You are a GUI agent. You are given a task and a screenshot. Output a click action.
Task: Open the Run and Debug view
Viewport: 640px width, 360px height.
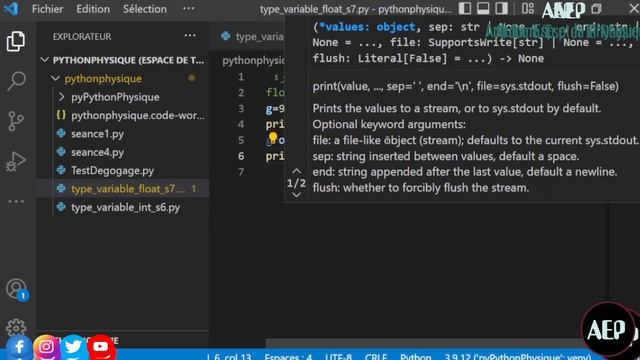[x=16, y=161]
